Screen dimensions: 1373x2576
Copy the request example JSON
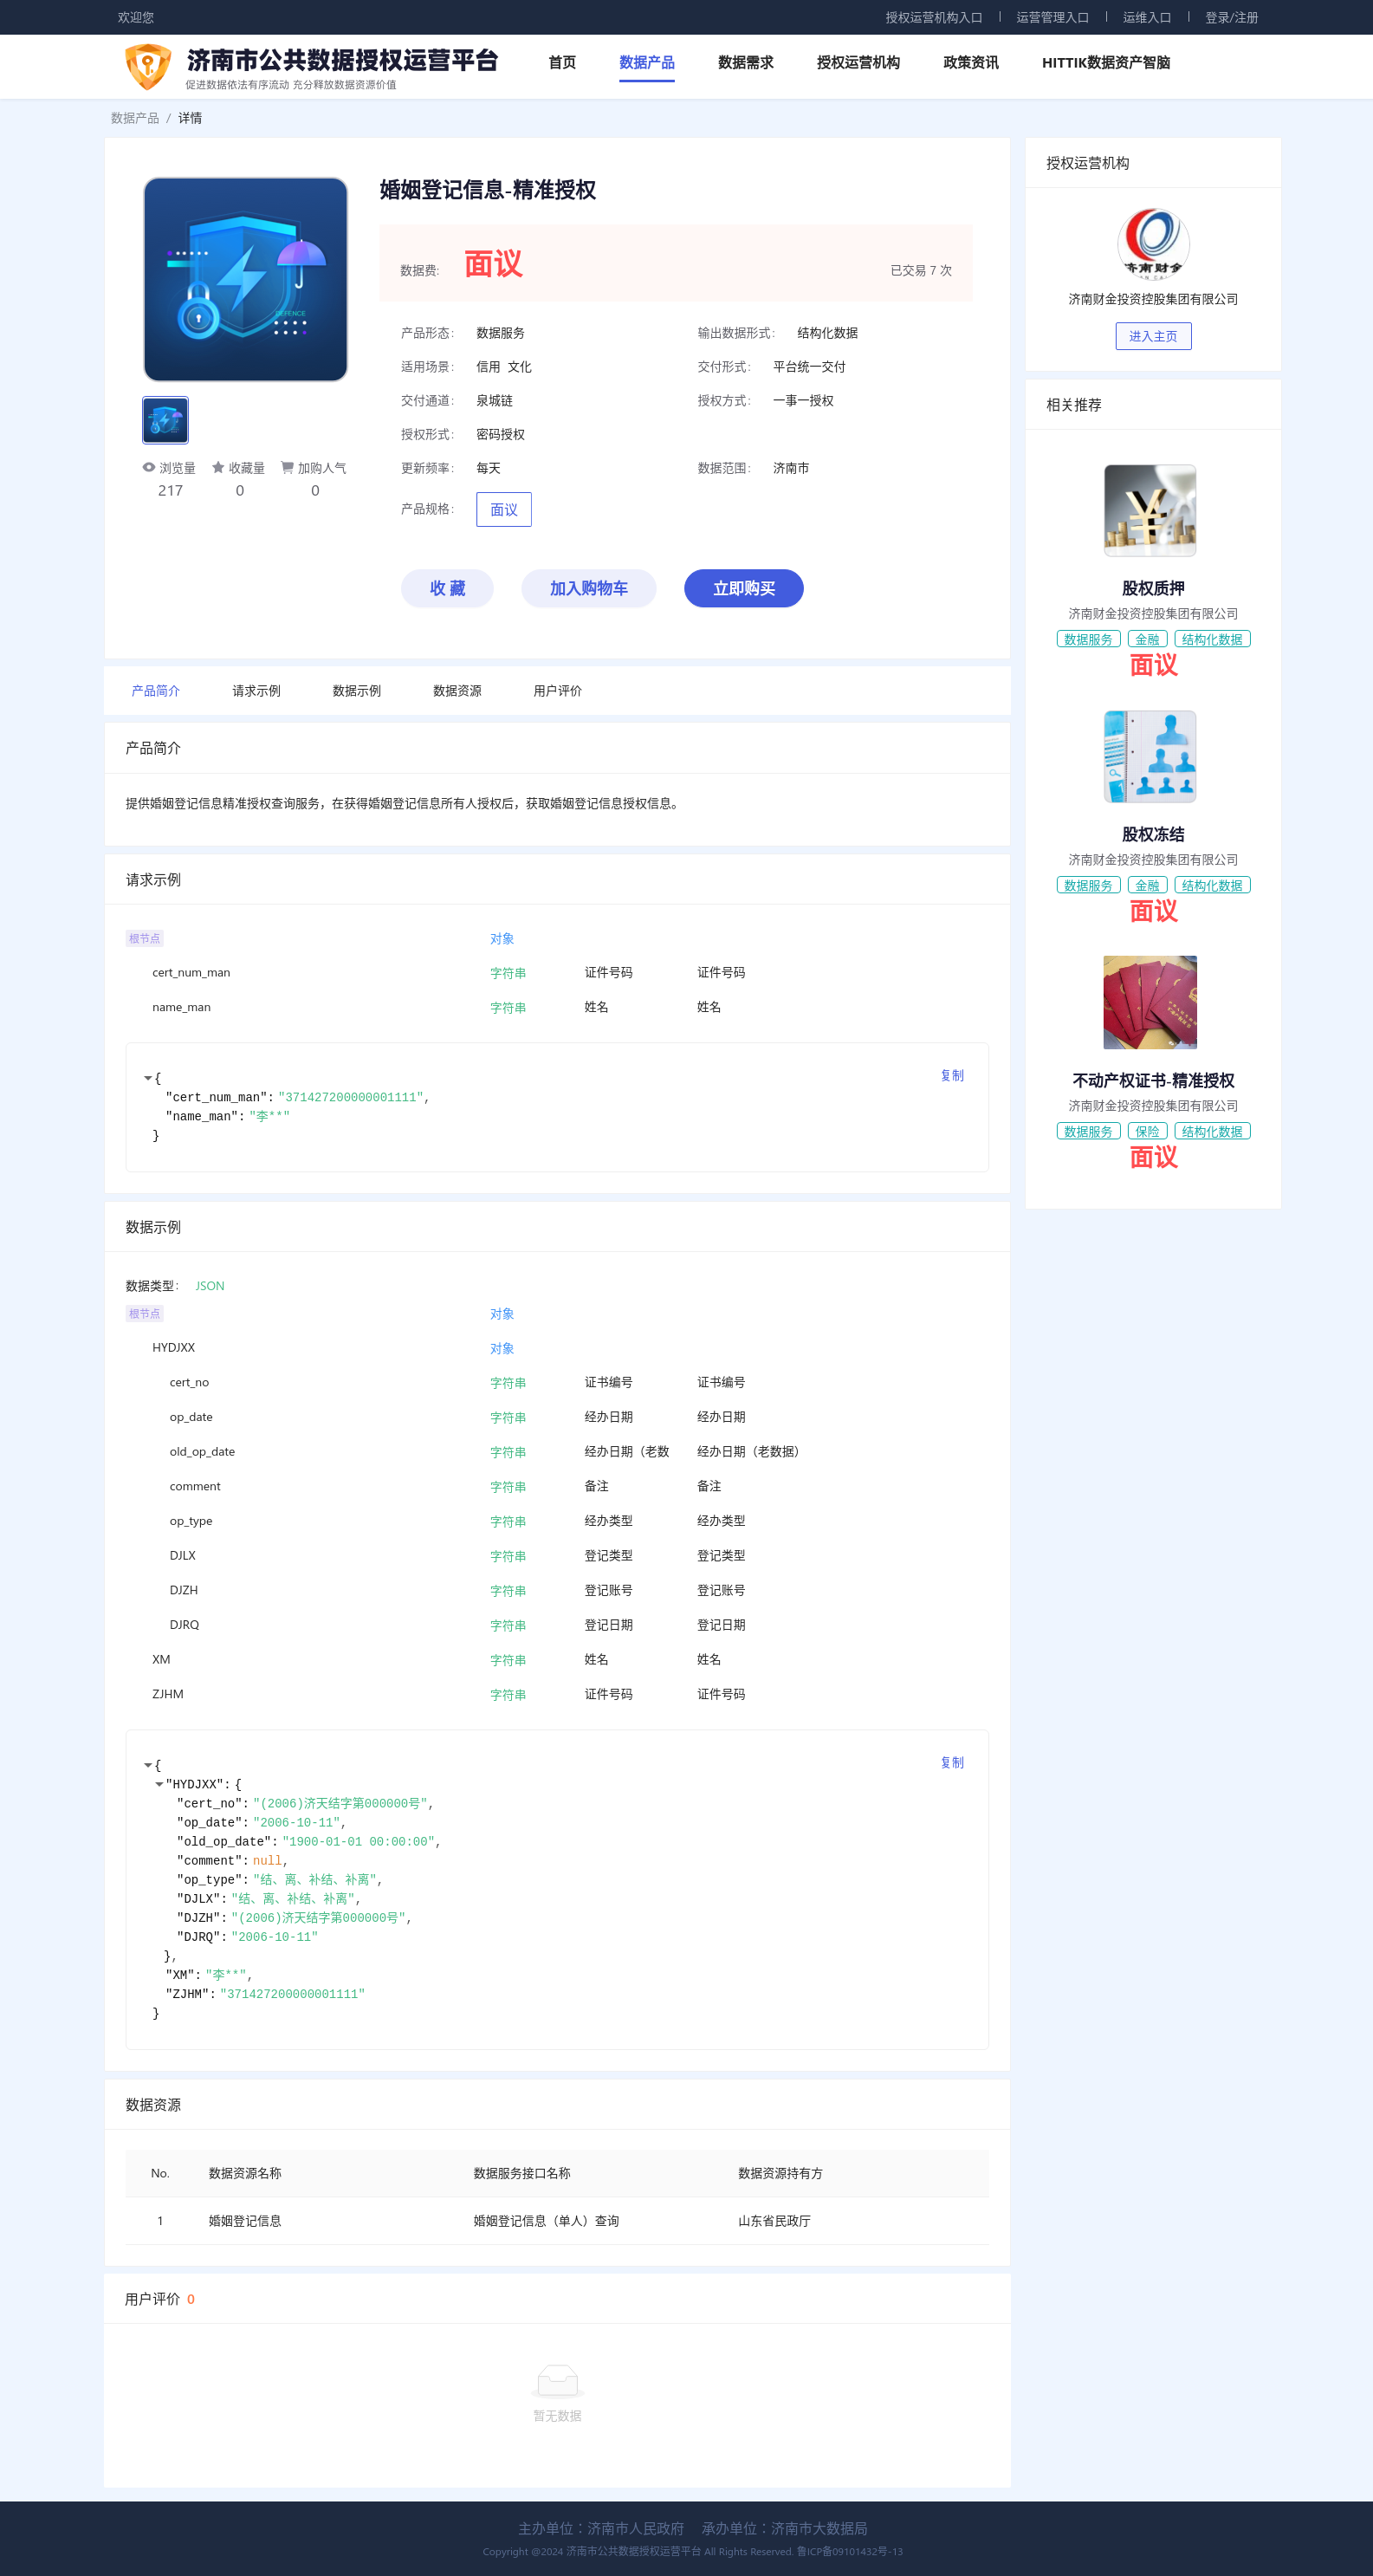(x=952, y=1075)
